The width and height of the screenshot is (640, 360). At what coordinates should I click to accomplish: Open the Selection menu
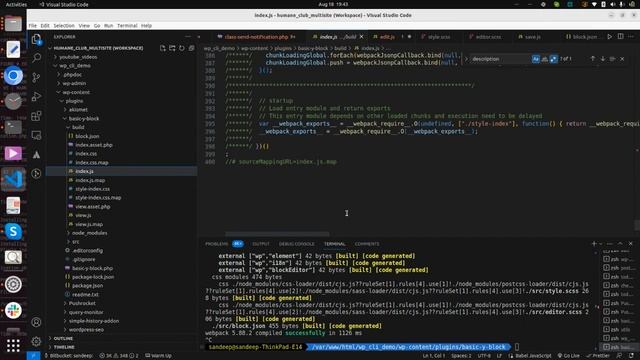tap(64, 26)
